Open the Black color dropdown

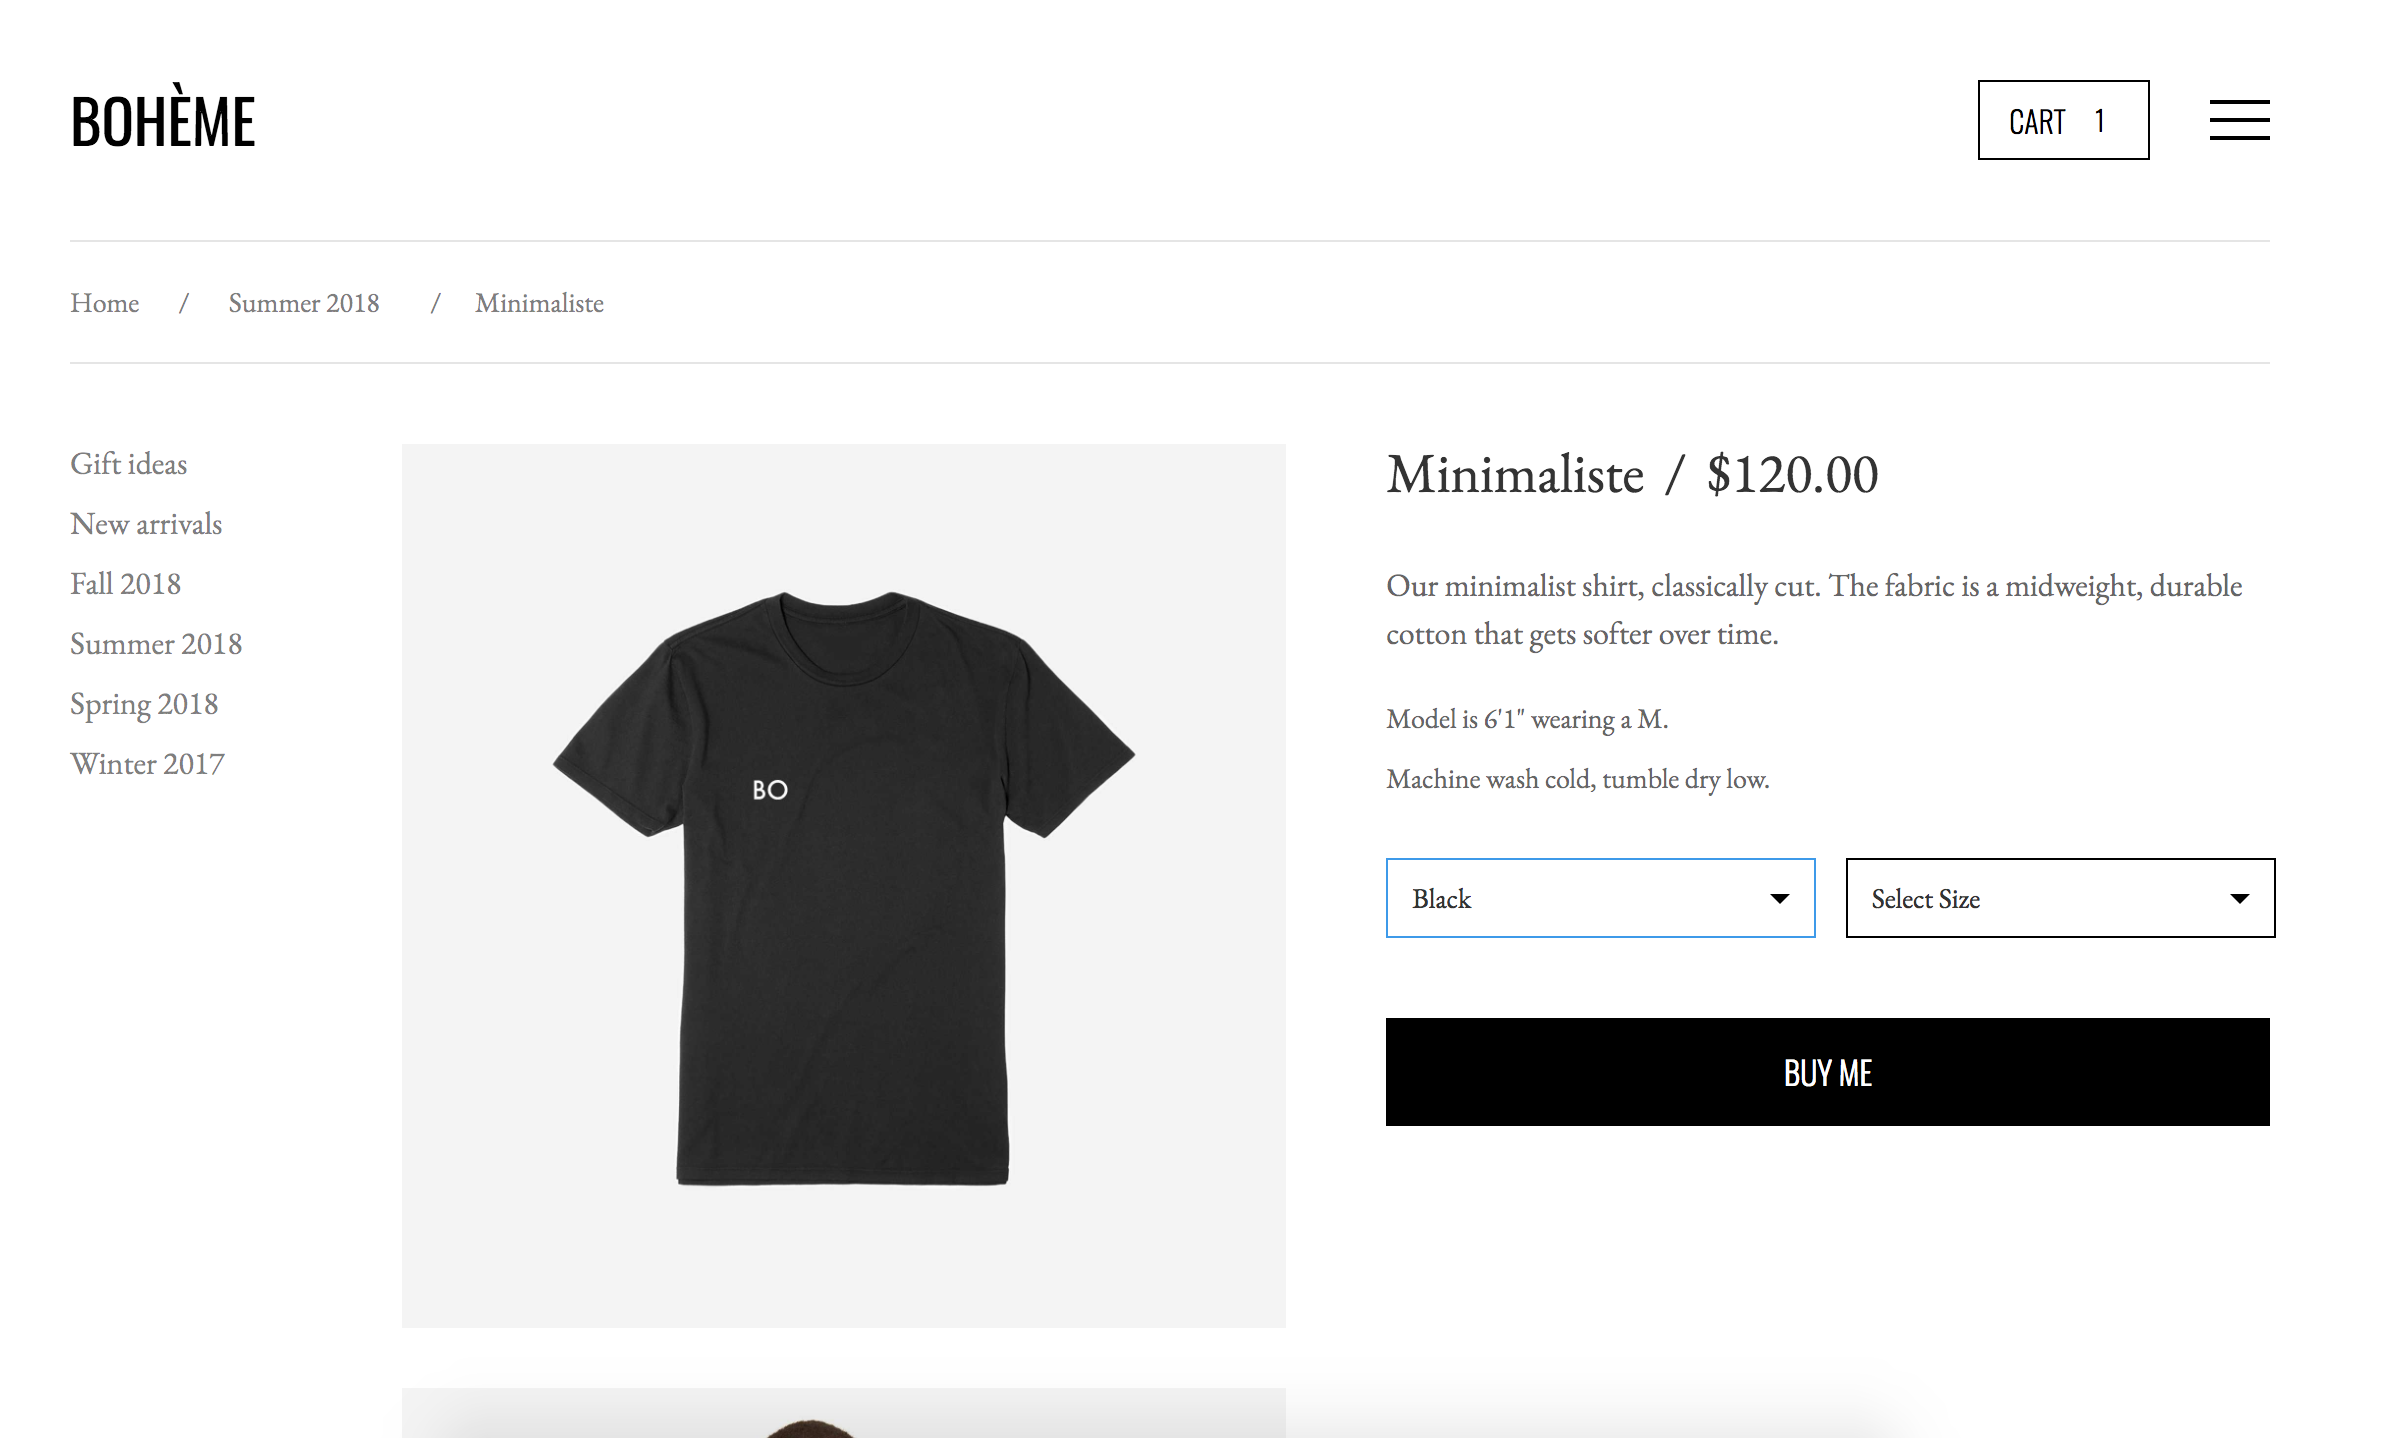[x=1598, y=898]
